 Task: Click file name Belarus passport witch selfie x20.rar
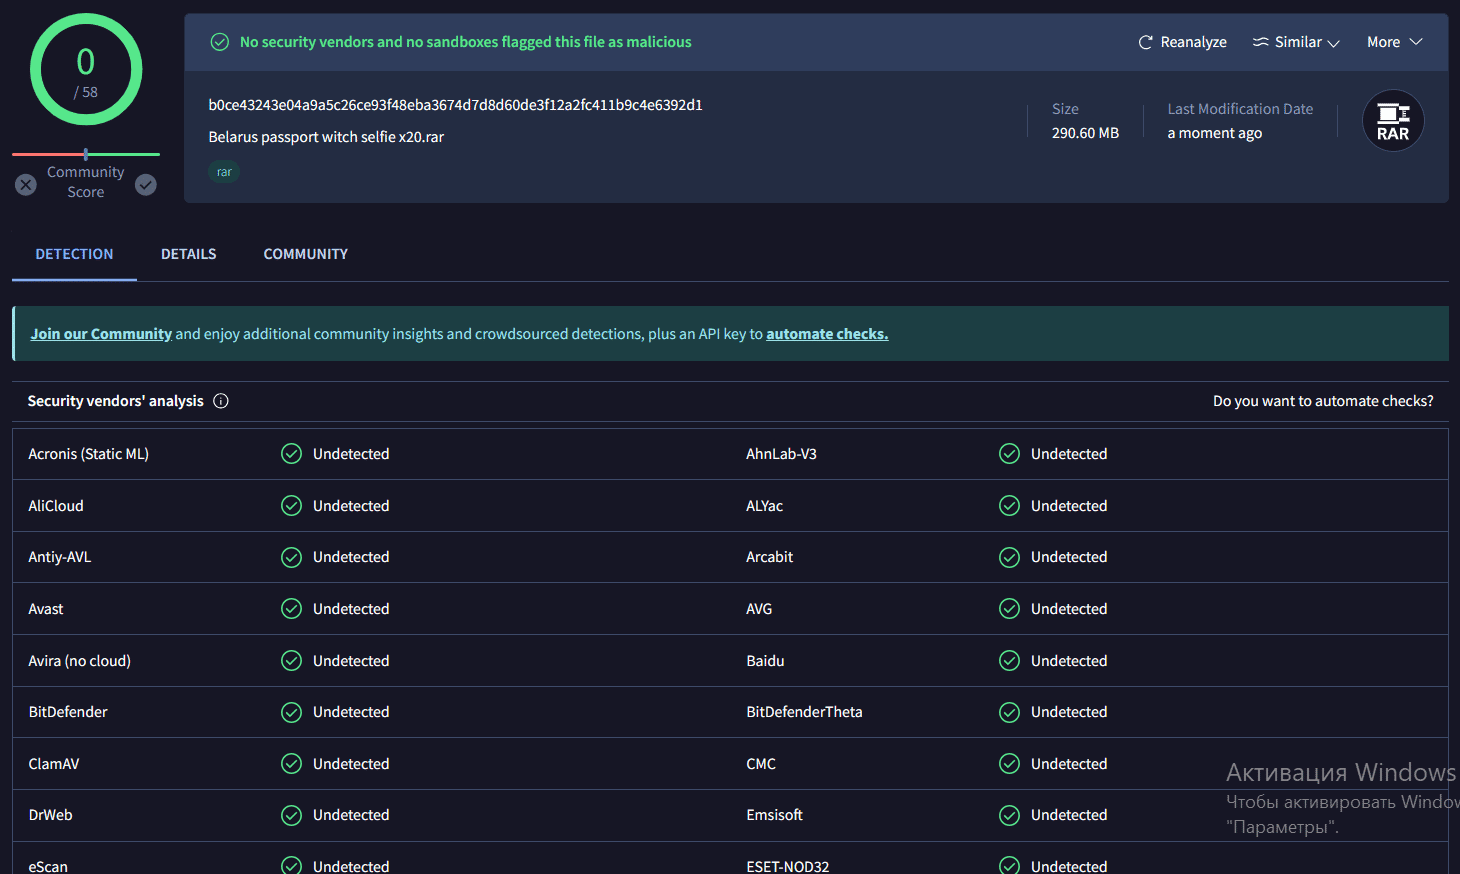coord(326,137)
